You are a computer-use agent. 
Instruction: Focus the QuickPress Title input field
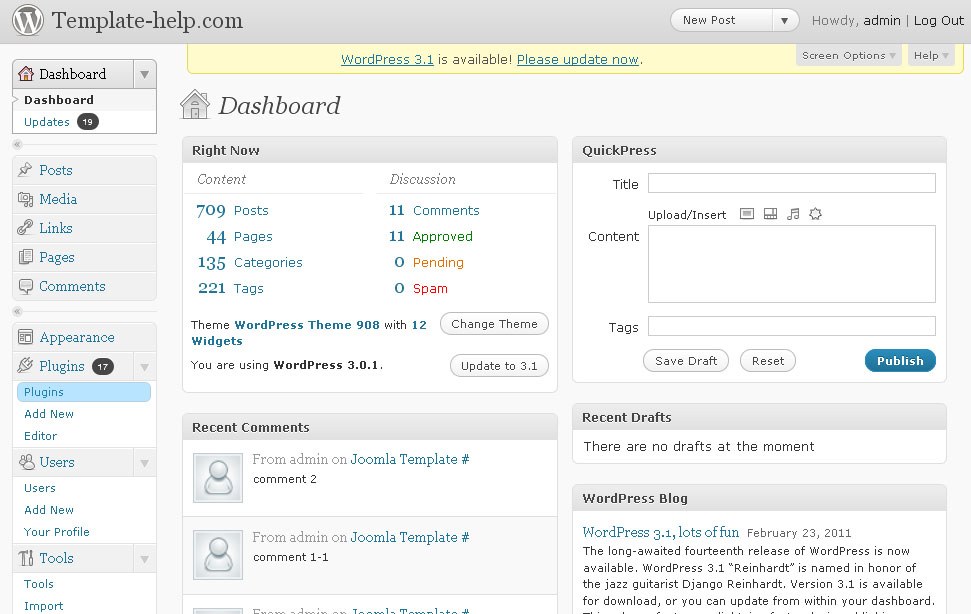(791, 183)
